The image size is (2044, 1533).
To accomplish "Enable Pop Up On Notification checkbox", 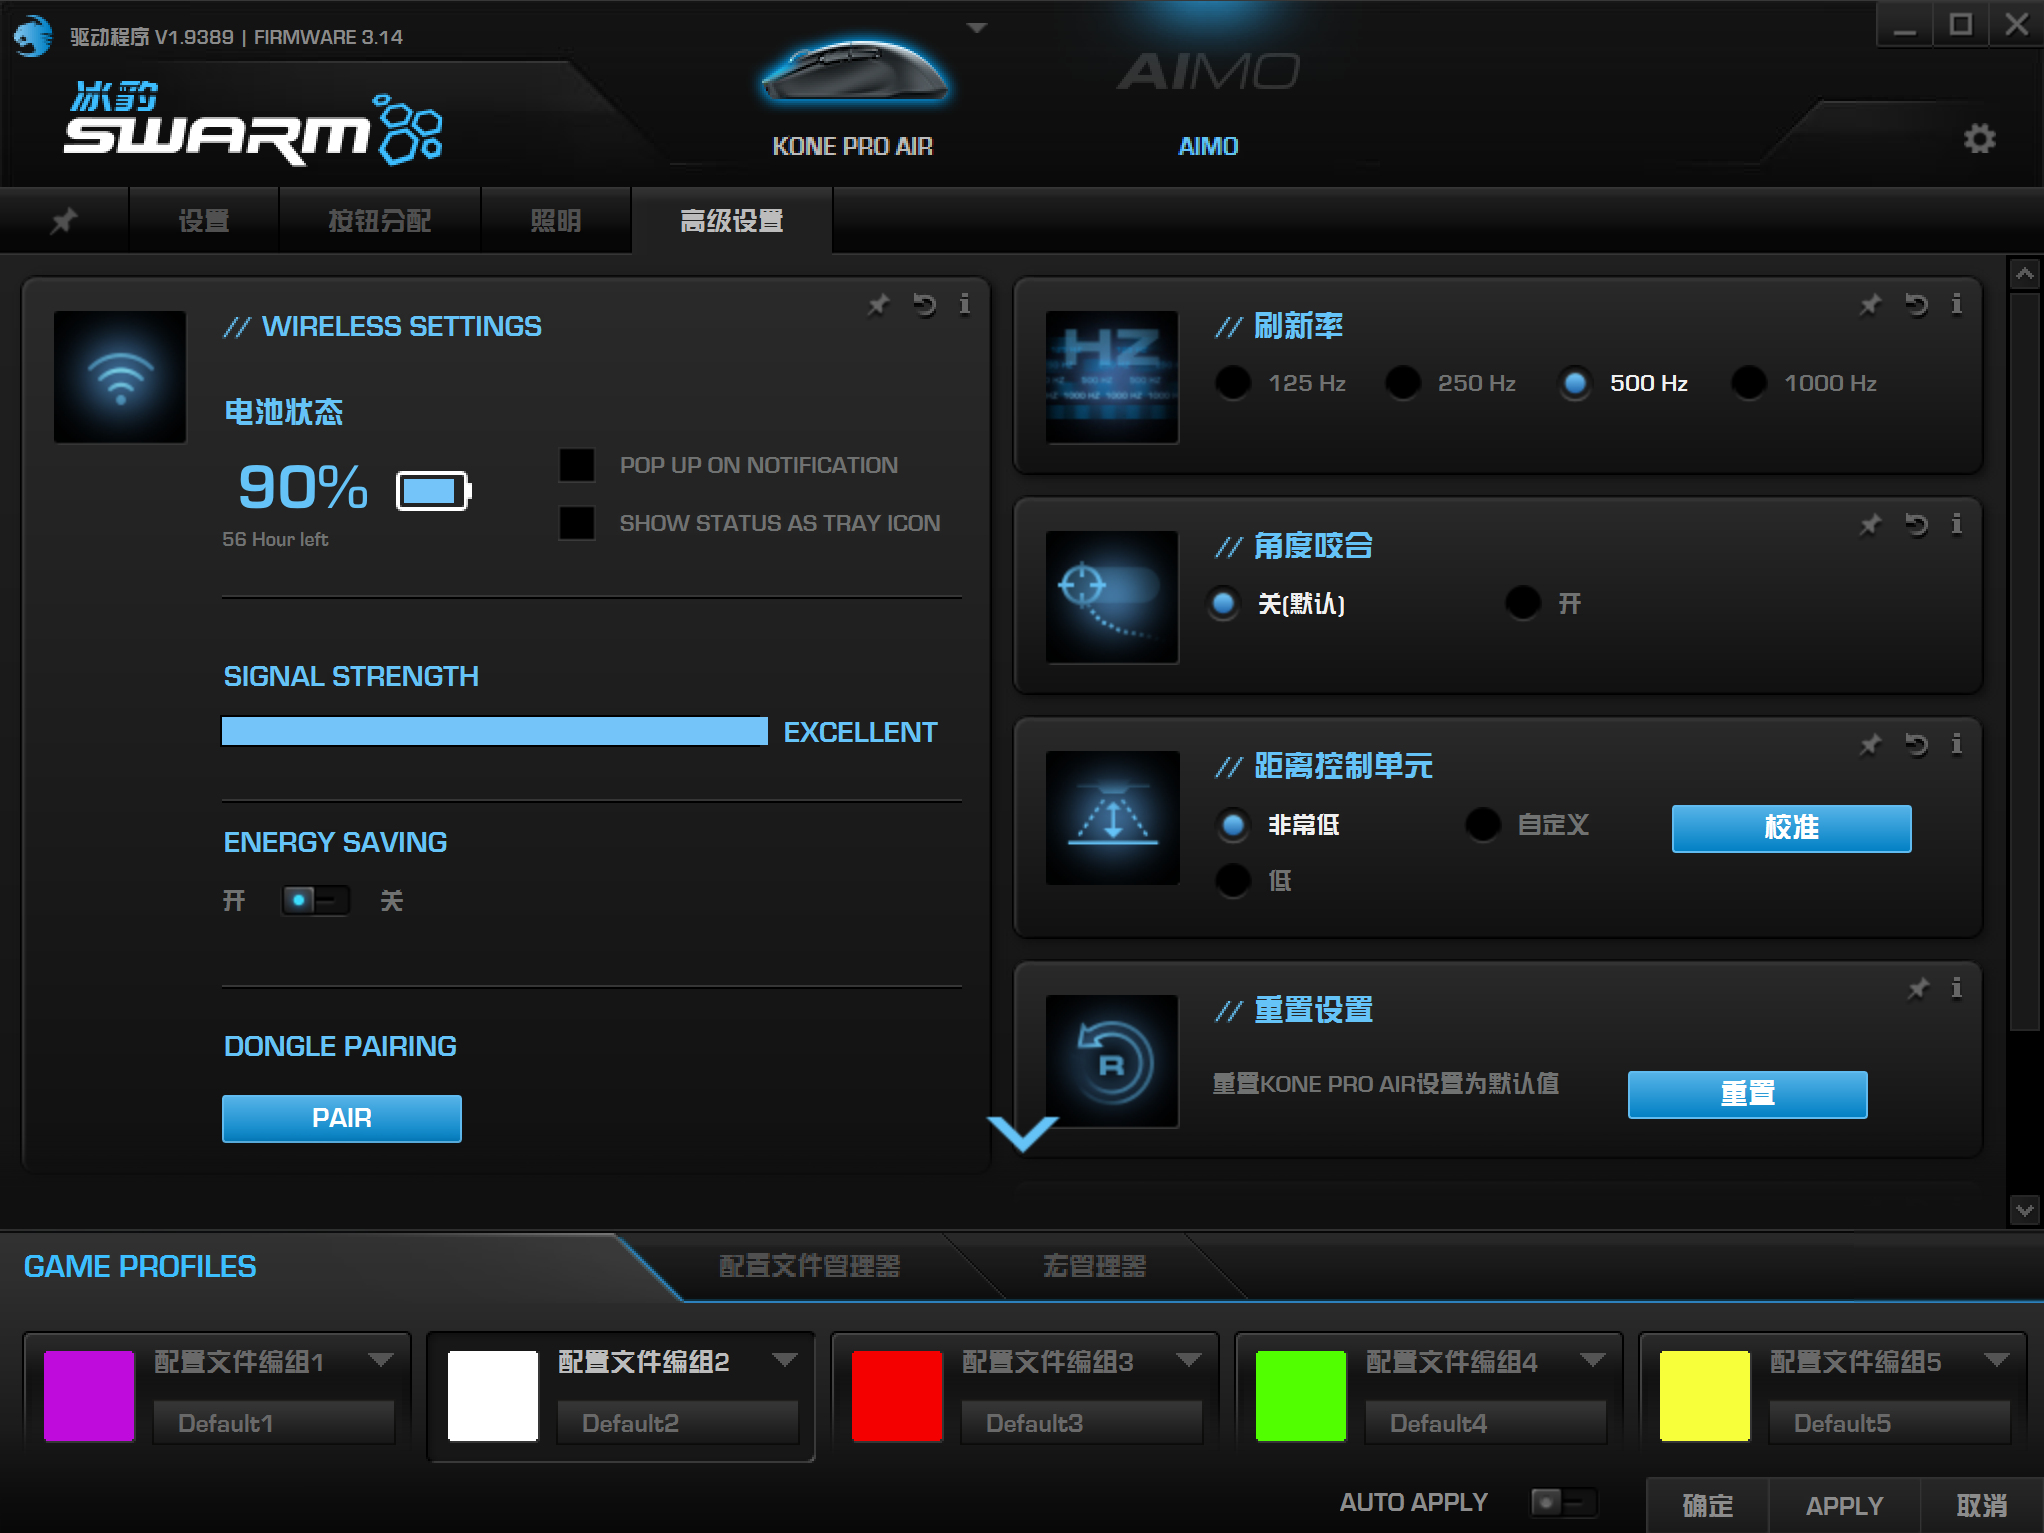I will click(577, 465).
